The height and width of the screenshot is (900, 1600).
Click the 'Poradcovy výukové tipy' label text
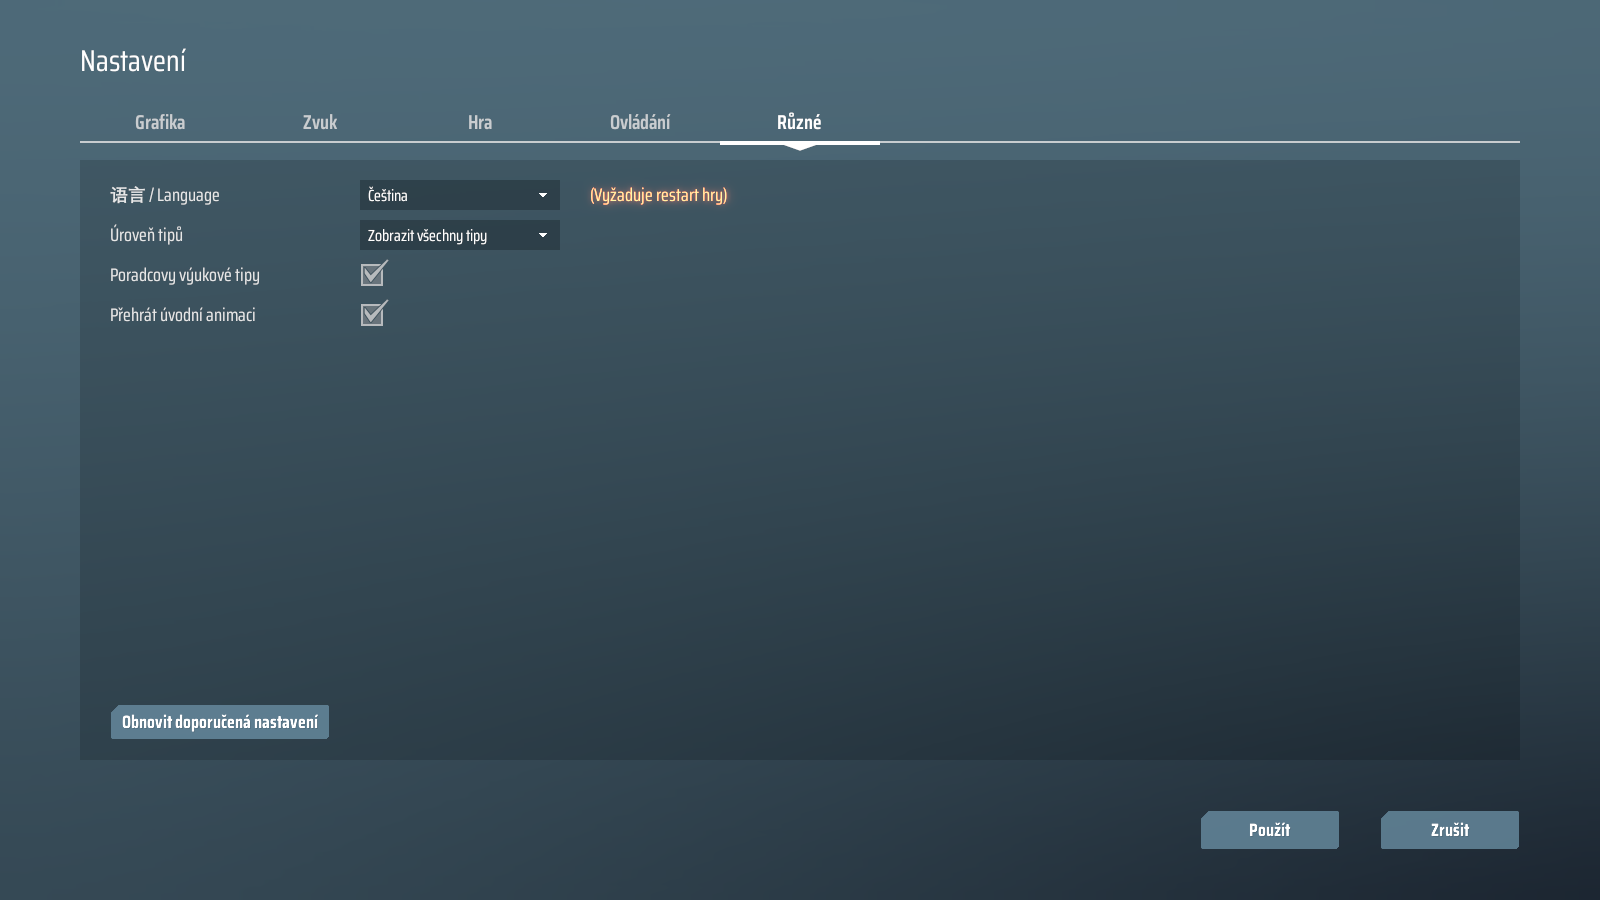(185, 275)
